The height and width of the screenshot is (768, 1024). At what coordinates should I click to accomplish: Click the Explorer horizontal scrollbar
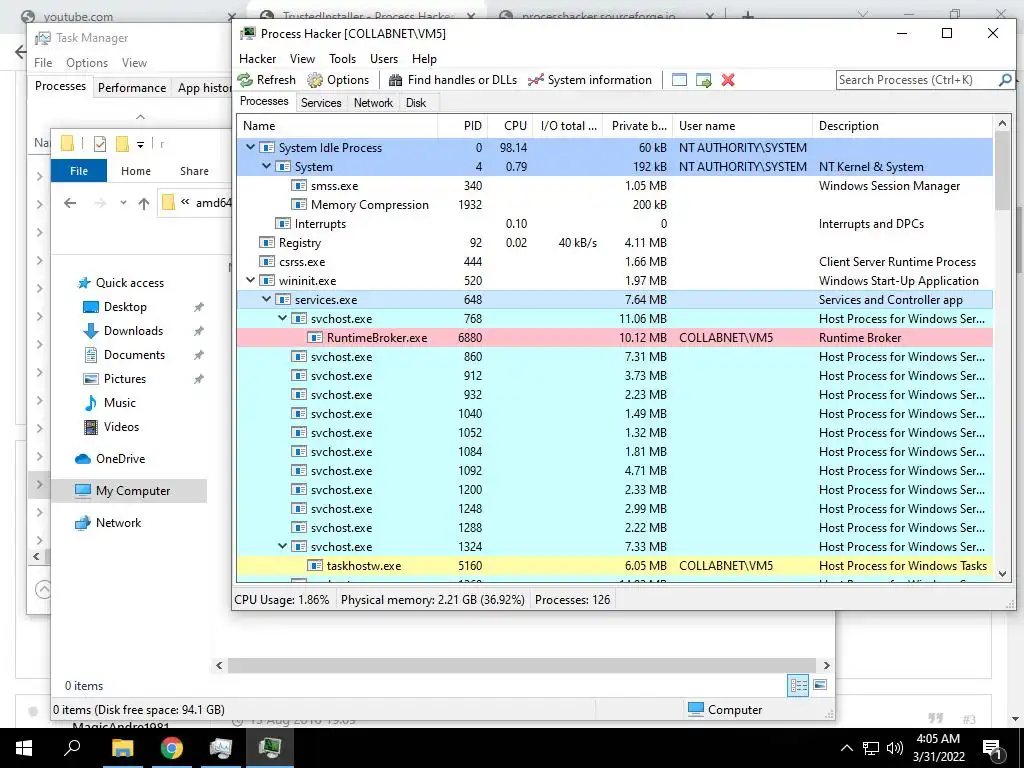coord(522,665)
